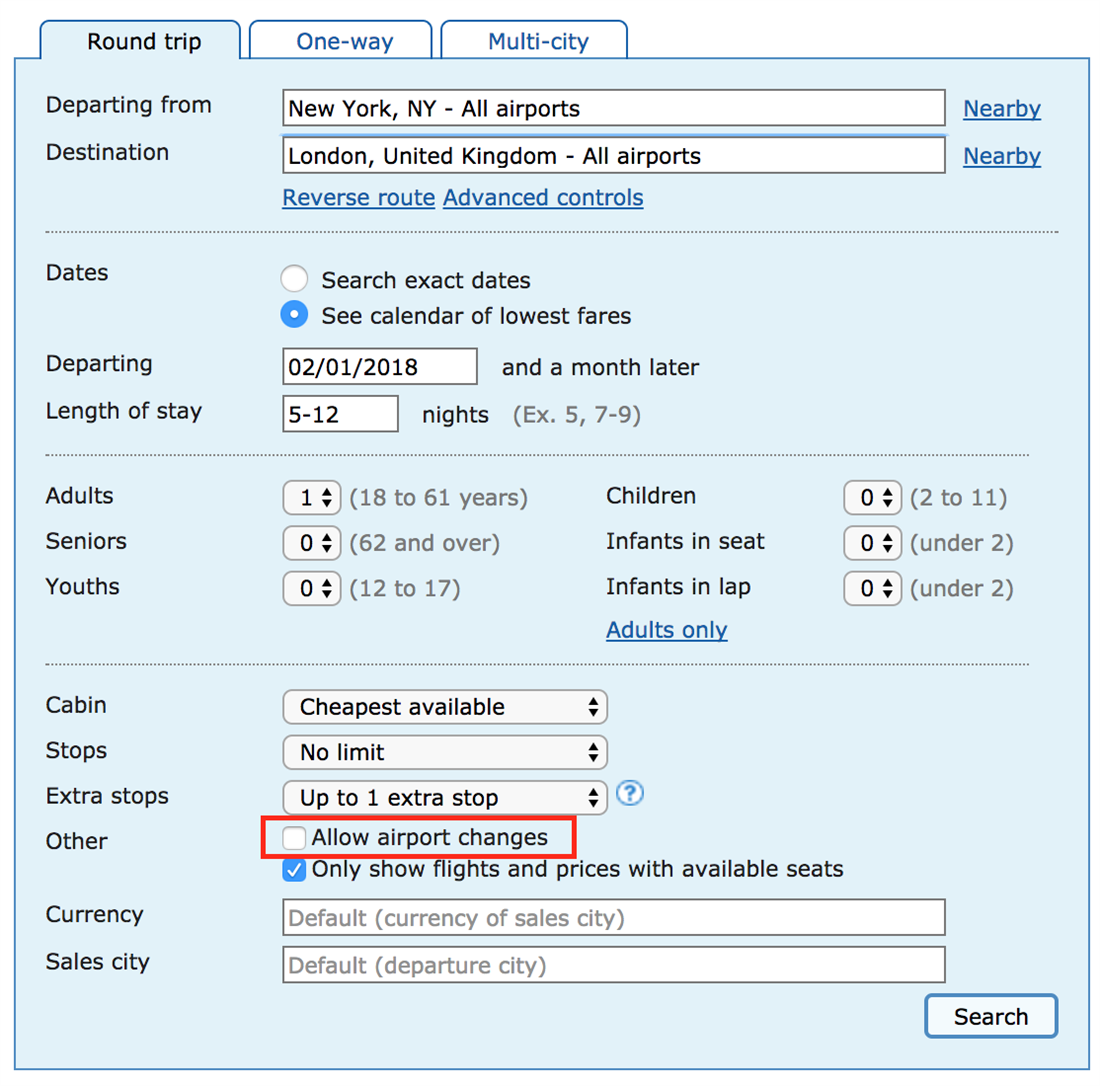1100x1086 pixels.
Task: Open the Children count selector
Action: (873, 497)
